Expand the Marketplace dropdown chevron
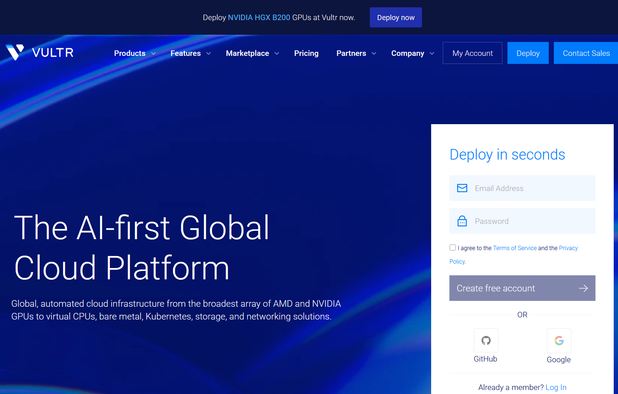Image resolution: width=618 pixels, height=394 pixels. pos(277,54)
